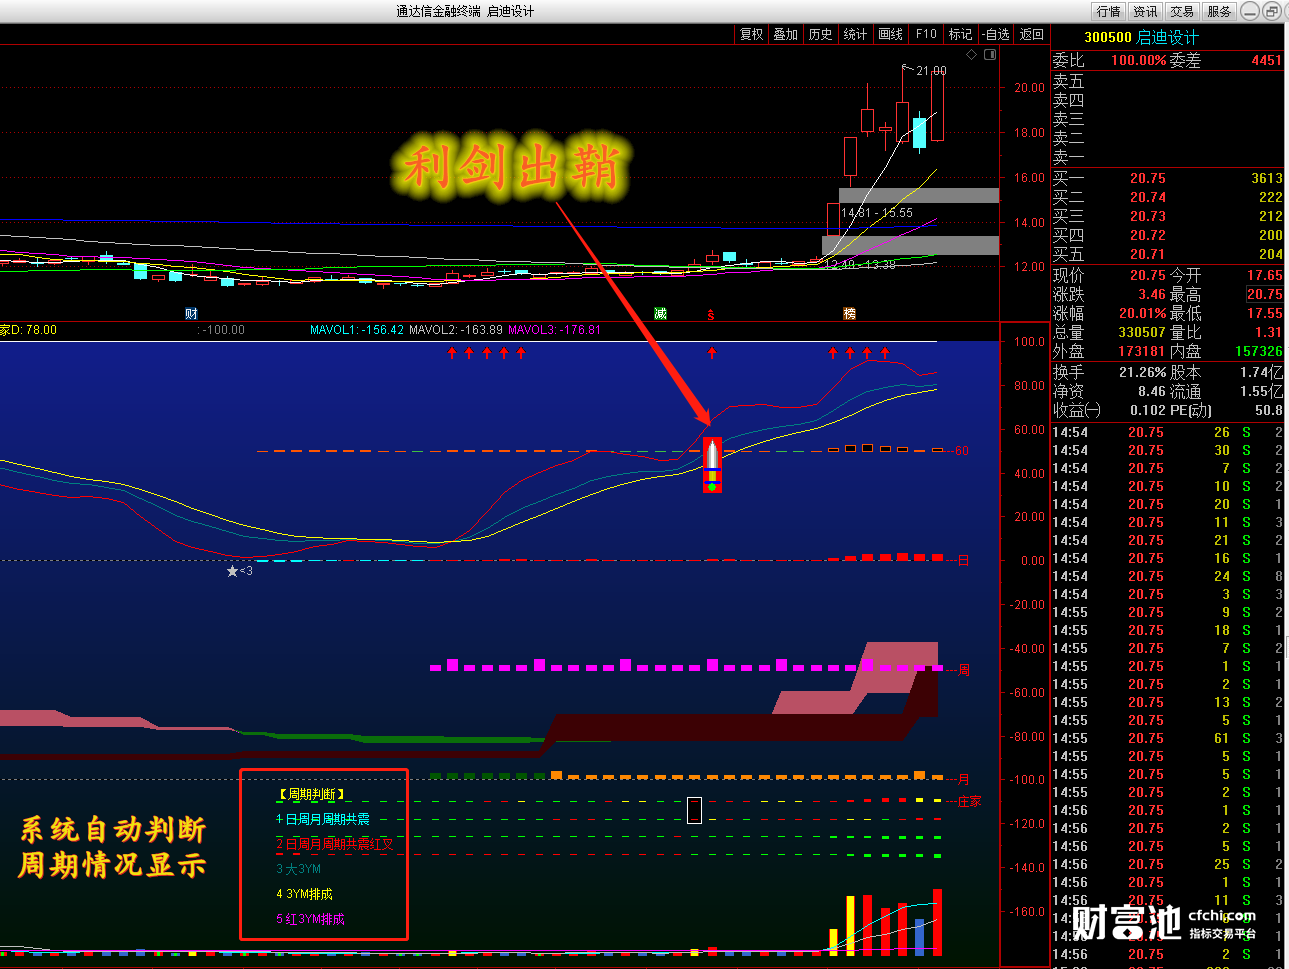This screenshot has height=969, width=1289.
Task: Click the 复权 toolbar button
Action: [752, 34]
